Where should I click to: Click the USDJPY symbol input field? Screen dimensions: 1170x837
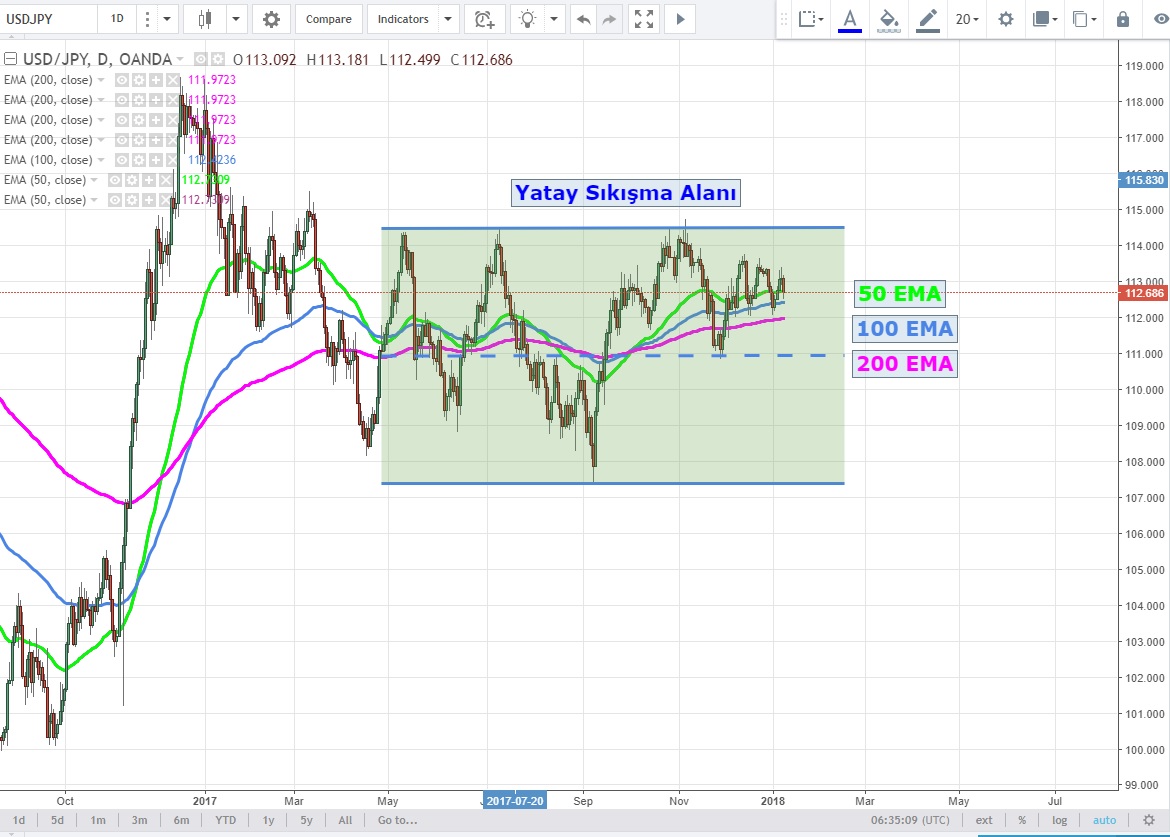coord(48,19)
